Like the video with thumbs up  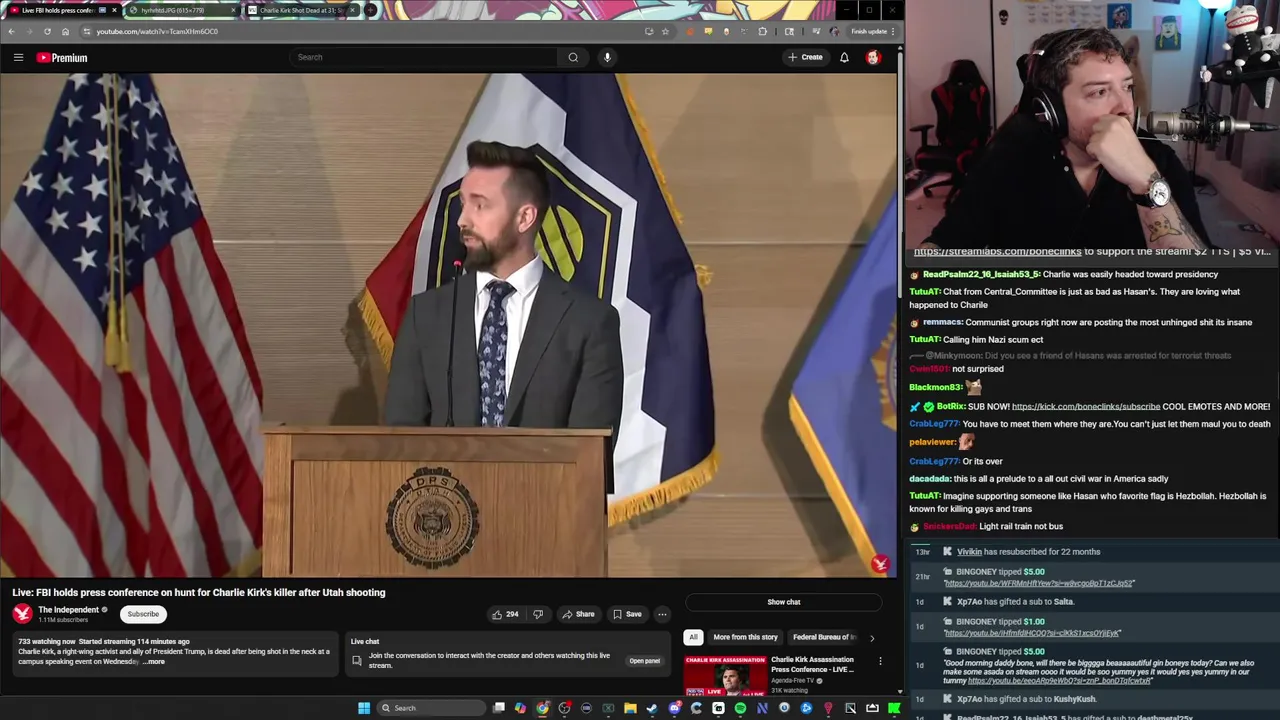coord(505,614)
